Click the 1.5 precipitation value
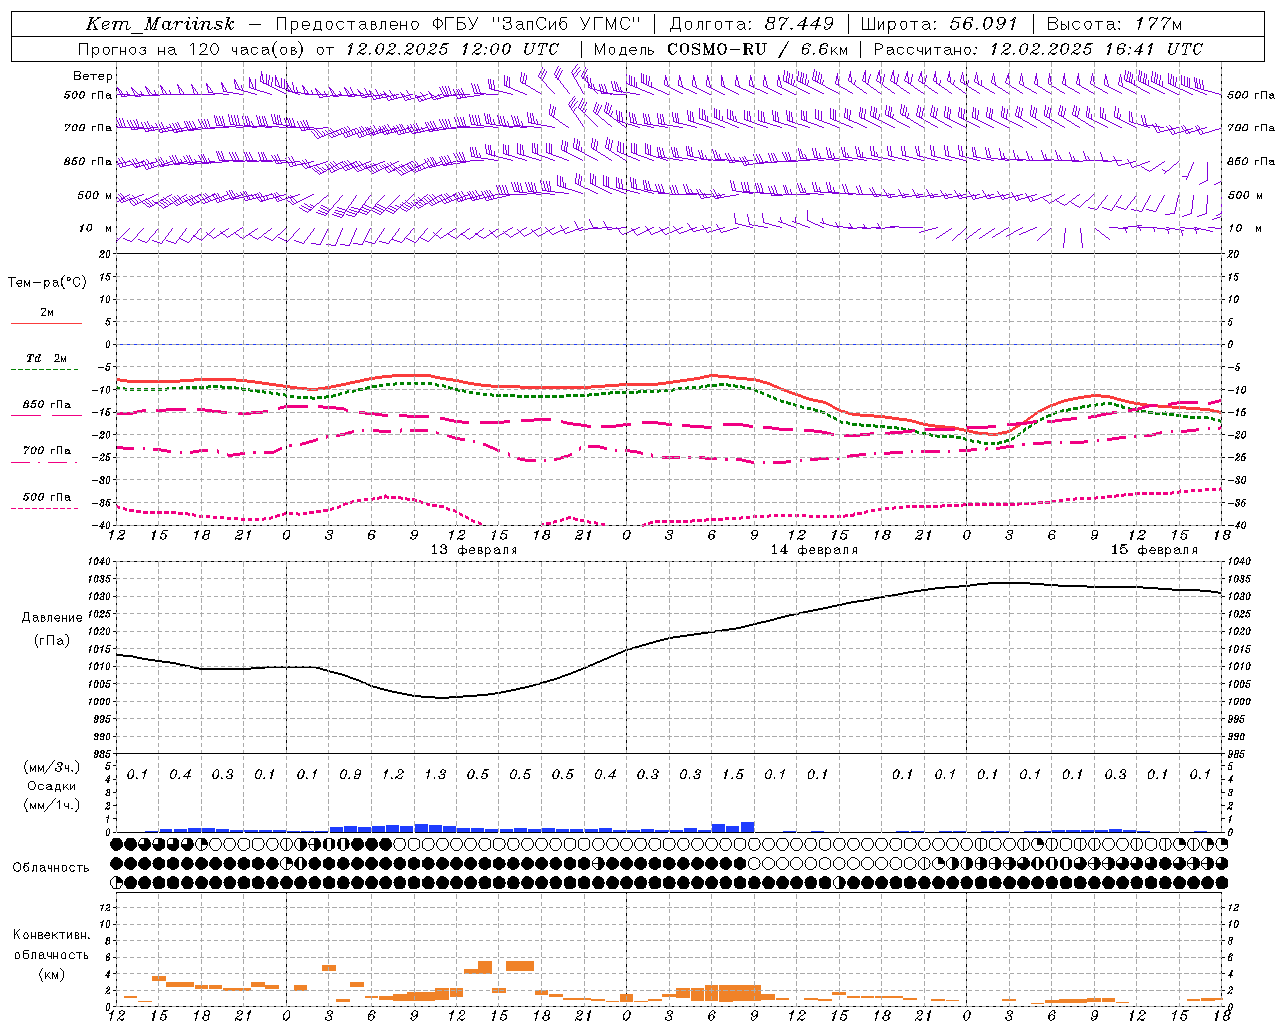This screenshot has height=1024, width=1280. pos(733,775)
